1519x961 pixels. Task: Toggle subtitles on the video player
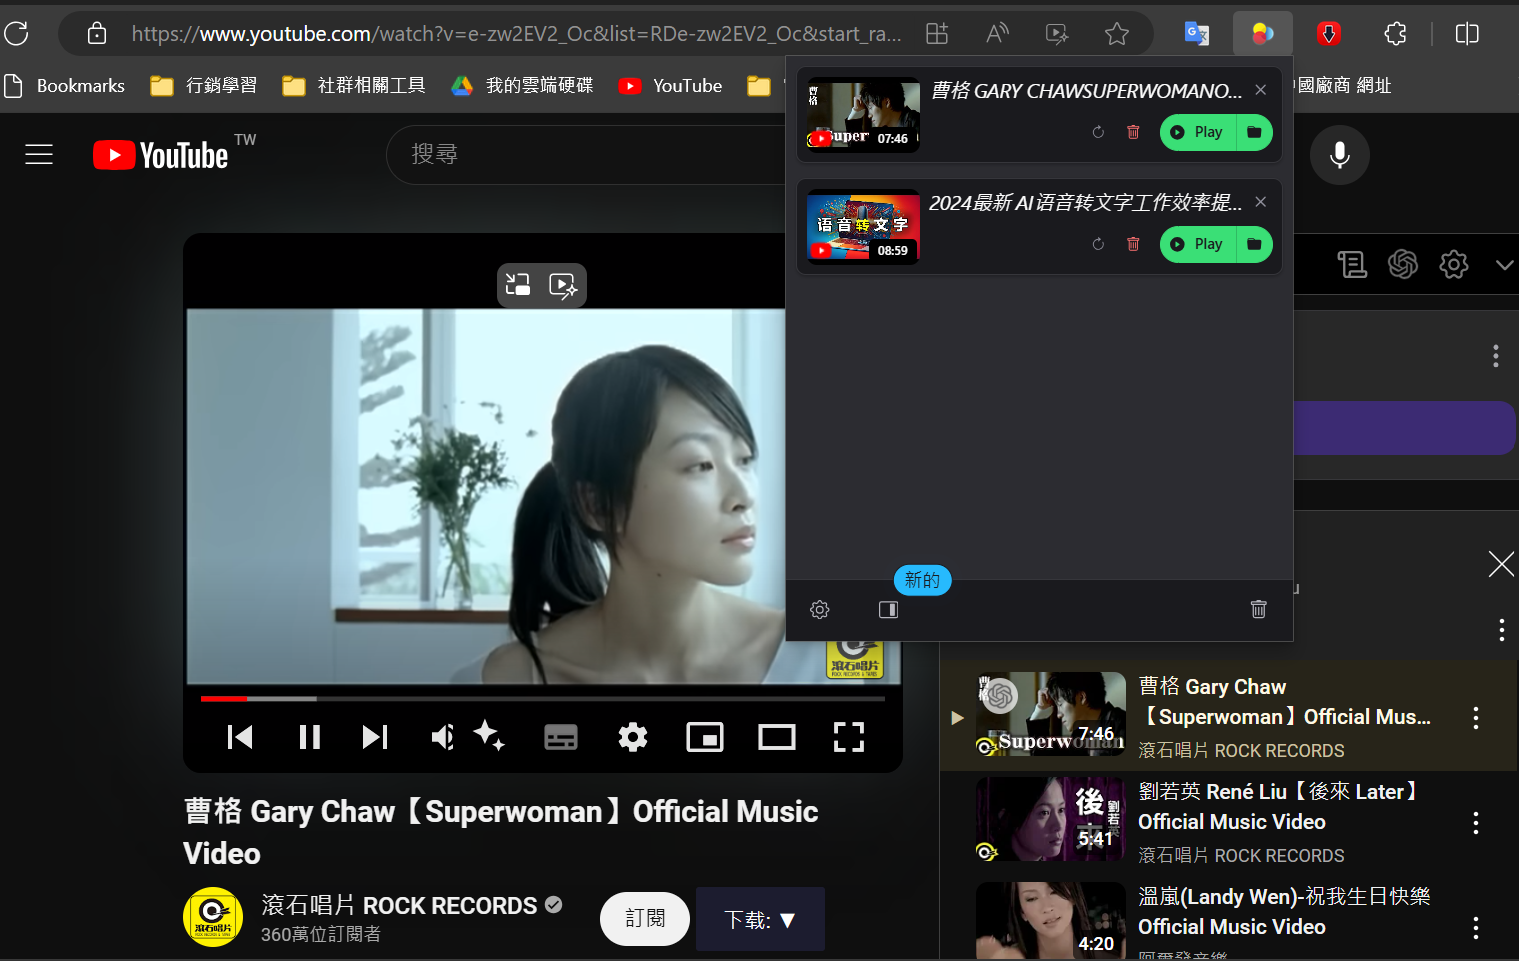pyautogui.click(x=560, y=738)
